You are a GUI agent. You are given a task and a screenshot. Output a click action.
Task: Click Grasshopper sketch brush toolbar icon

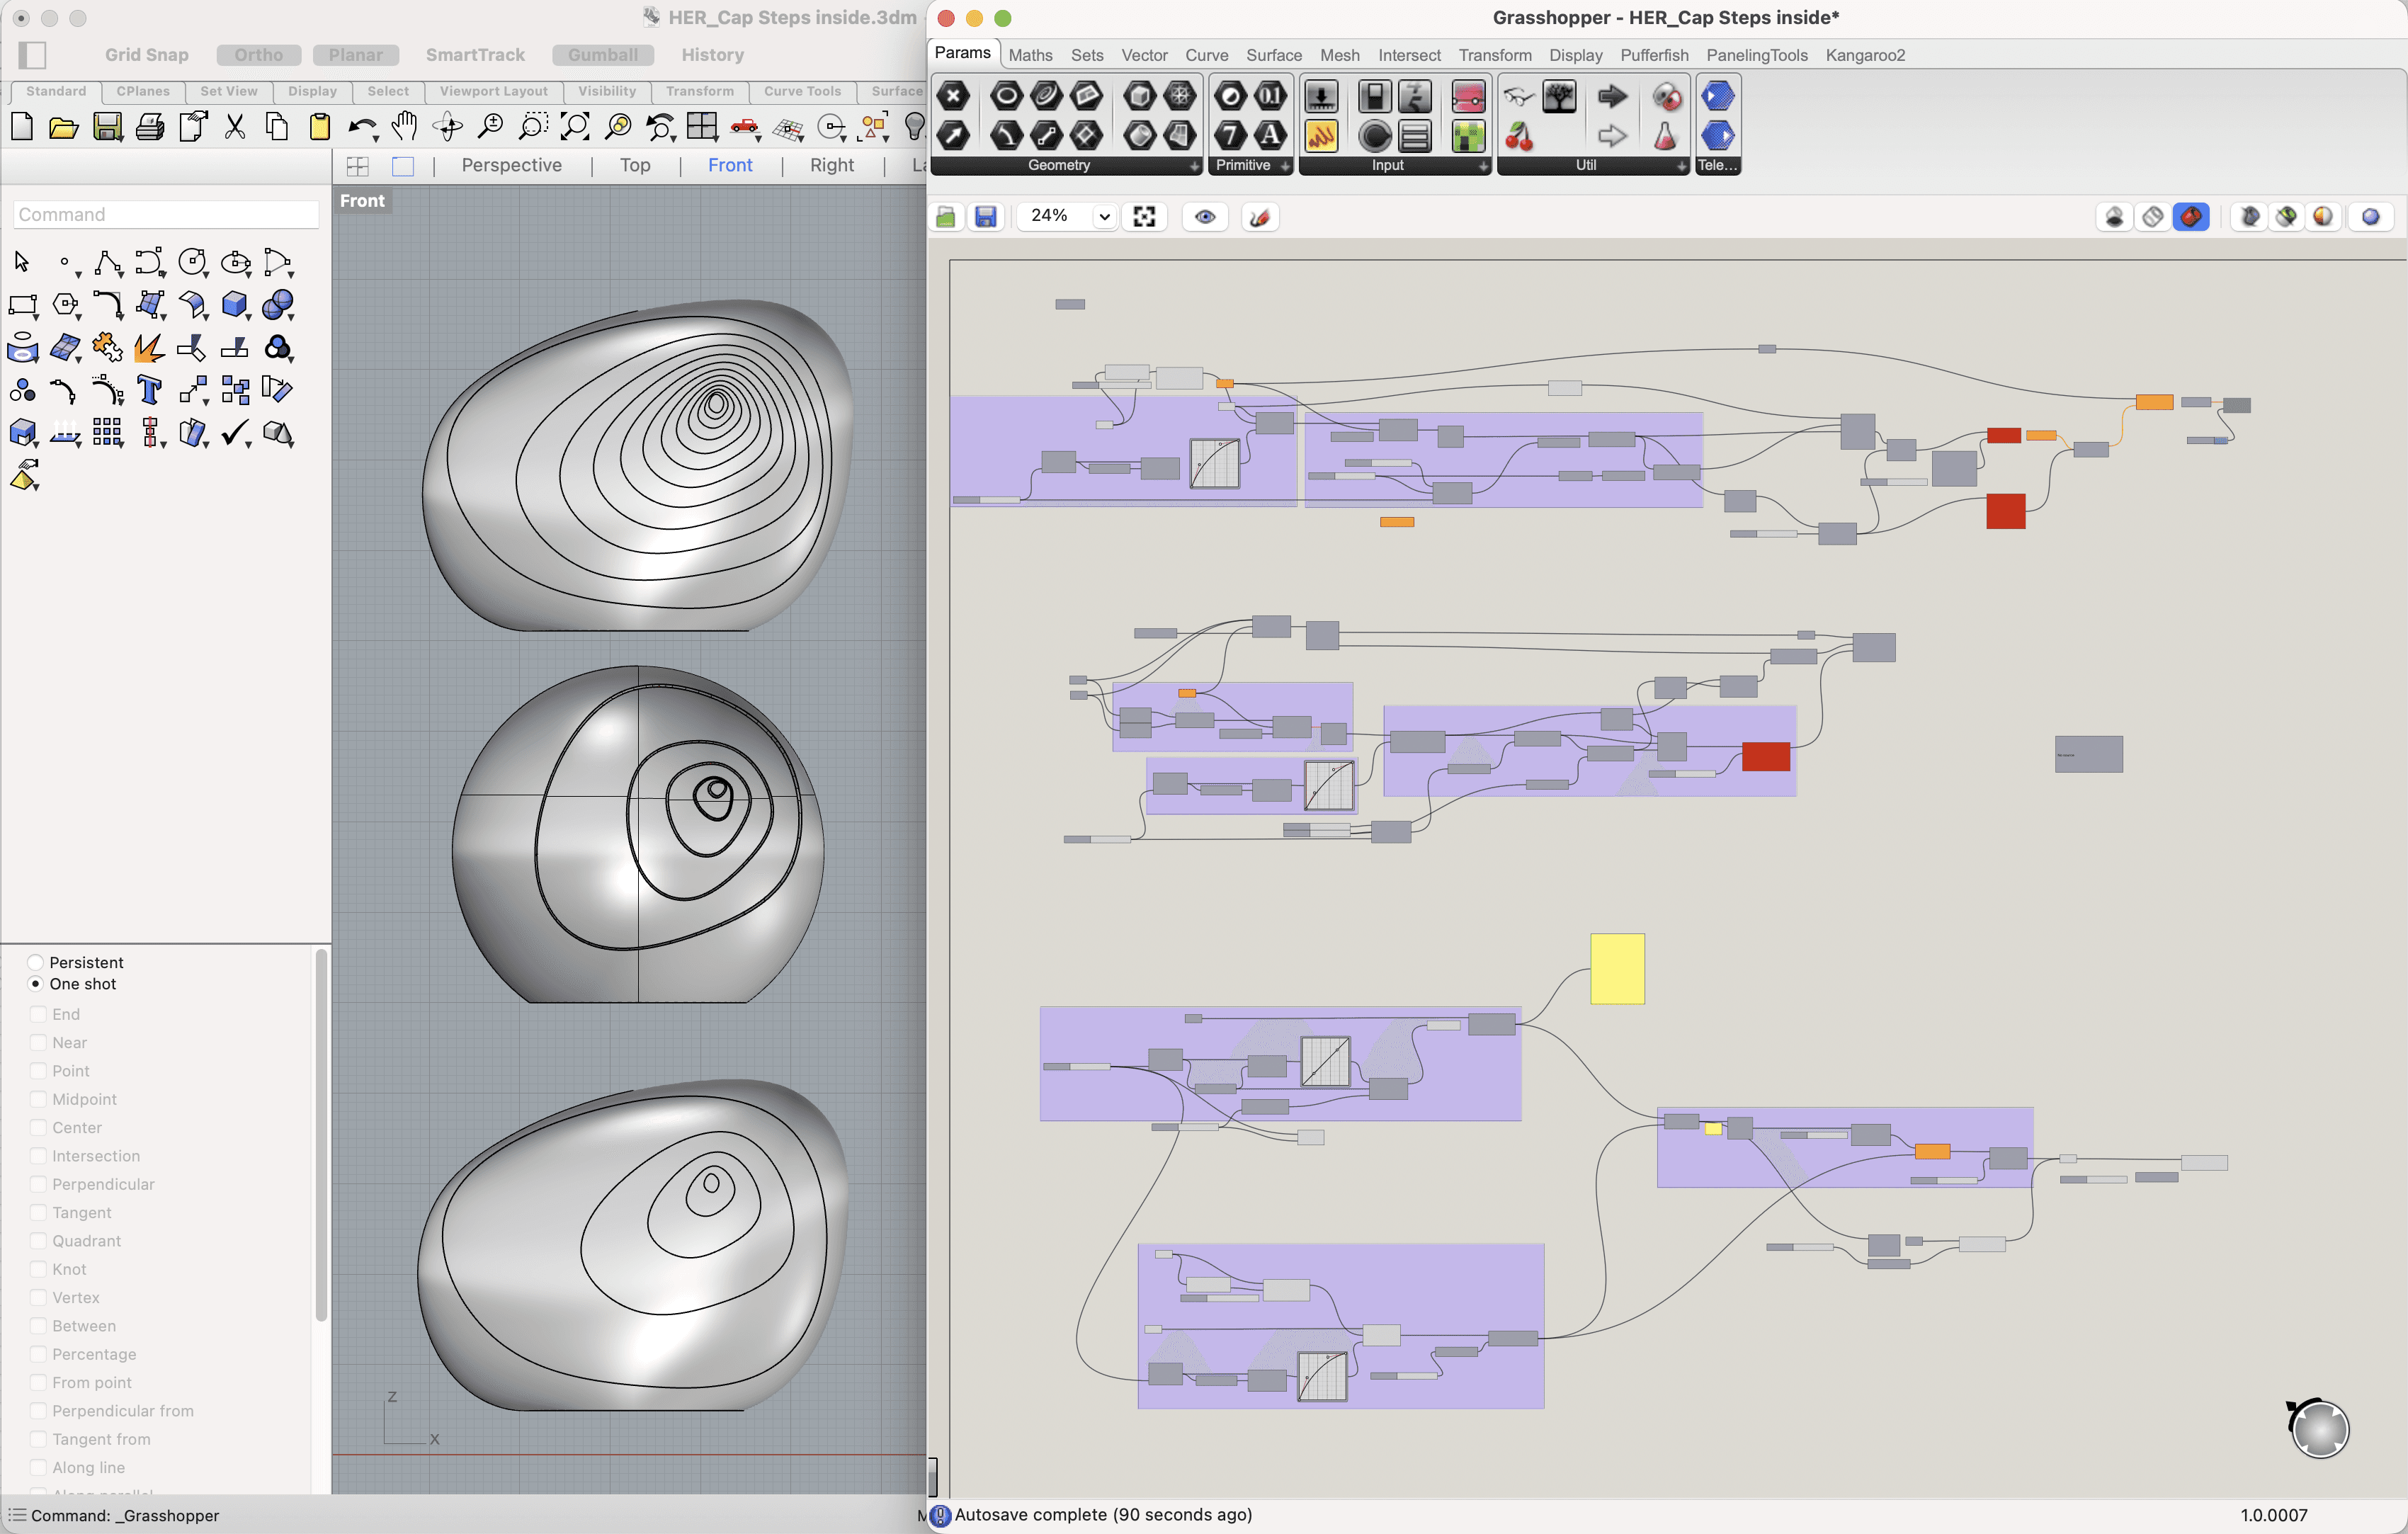point(1260,217)
